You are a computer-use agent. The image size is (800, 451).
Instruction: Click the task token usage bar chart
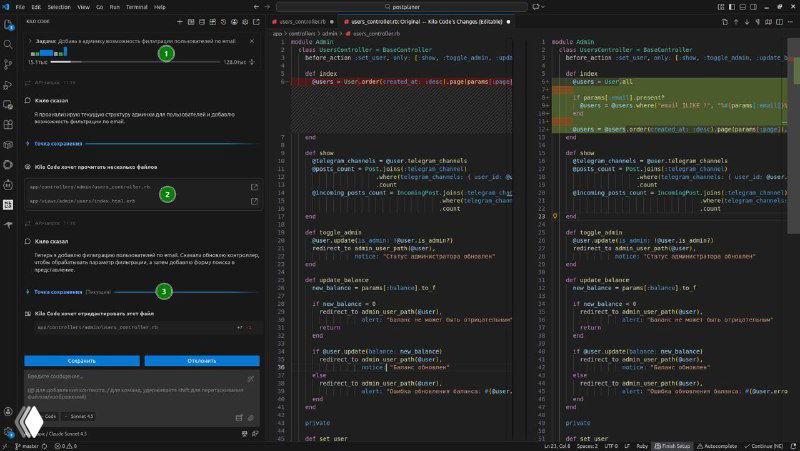[49, 52]
